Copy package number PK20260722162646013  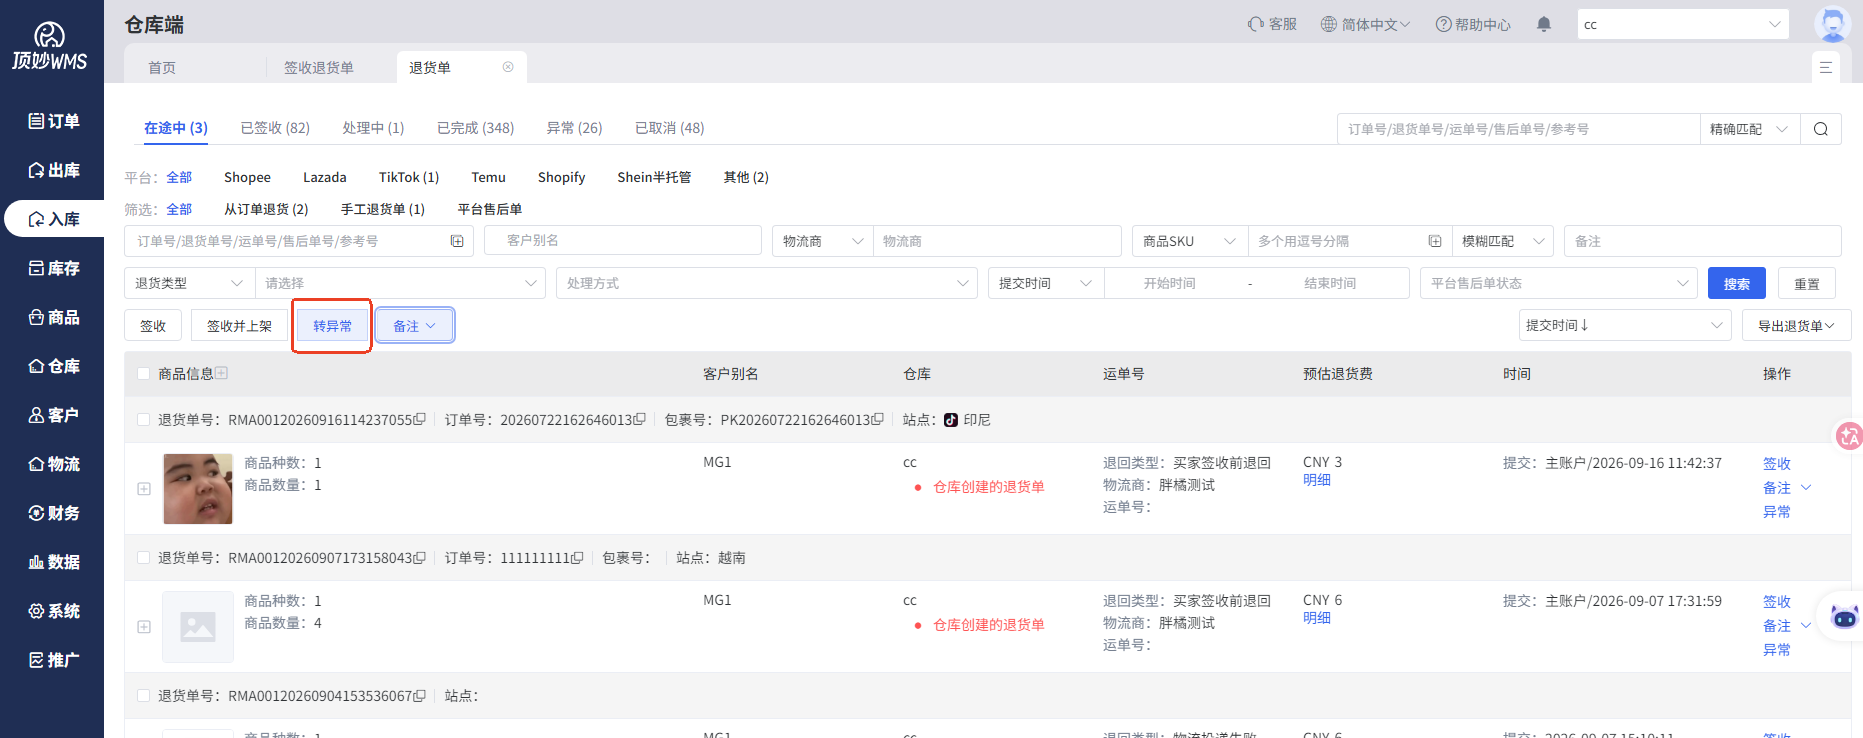click(877, 420)
